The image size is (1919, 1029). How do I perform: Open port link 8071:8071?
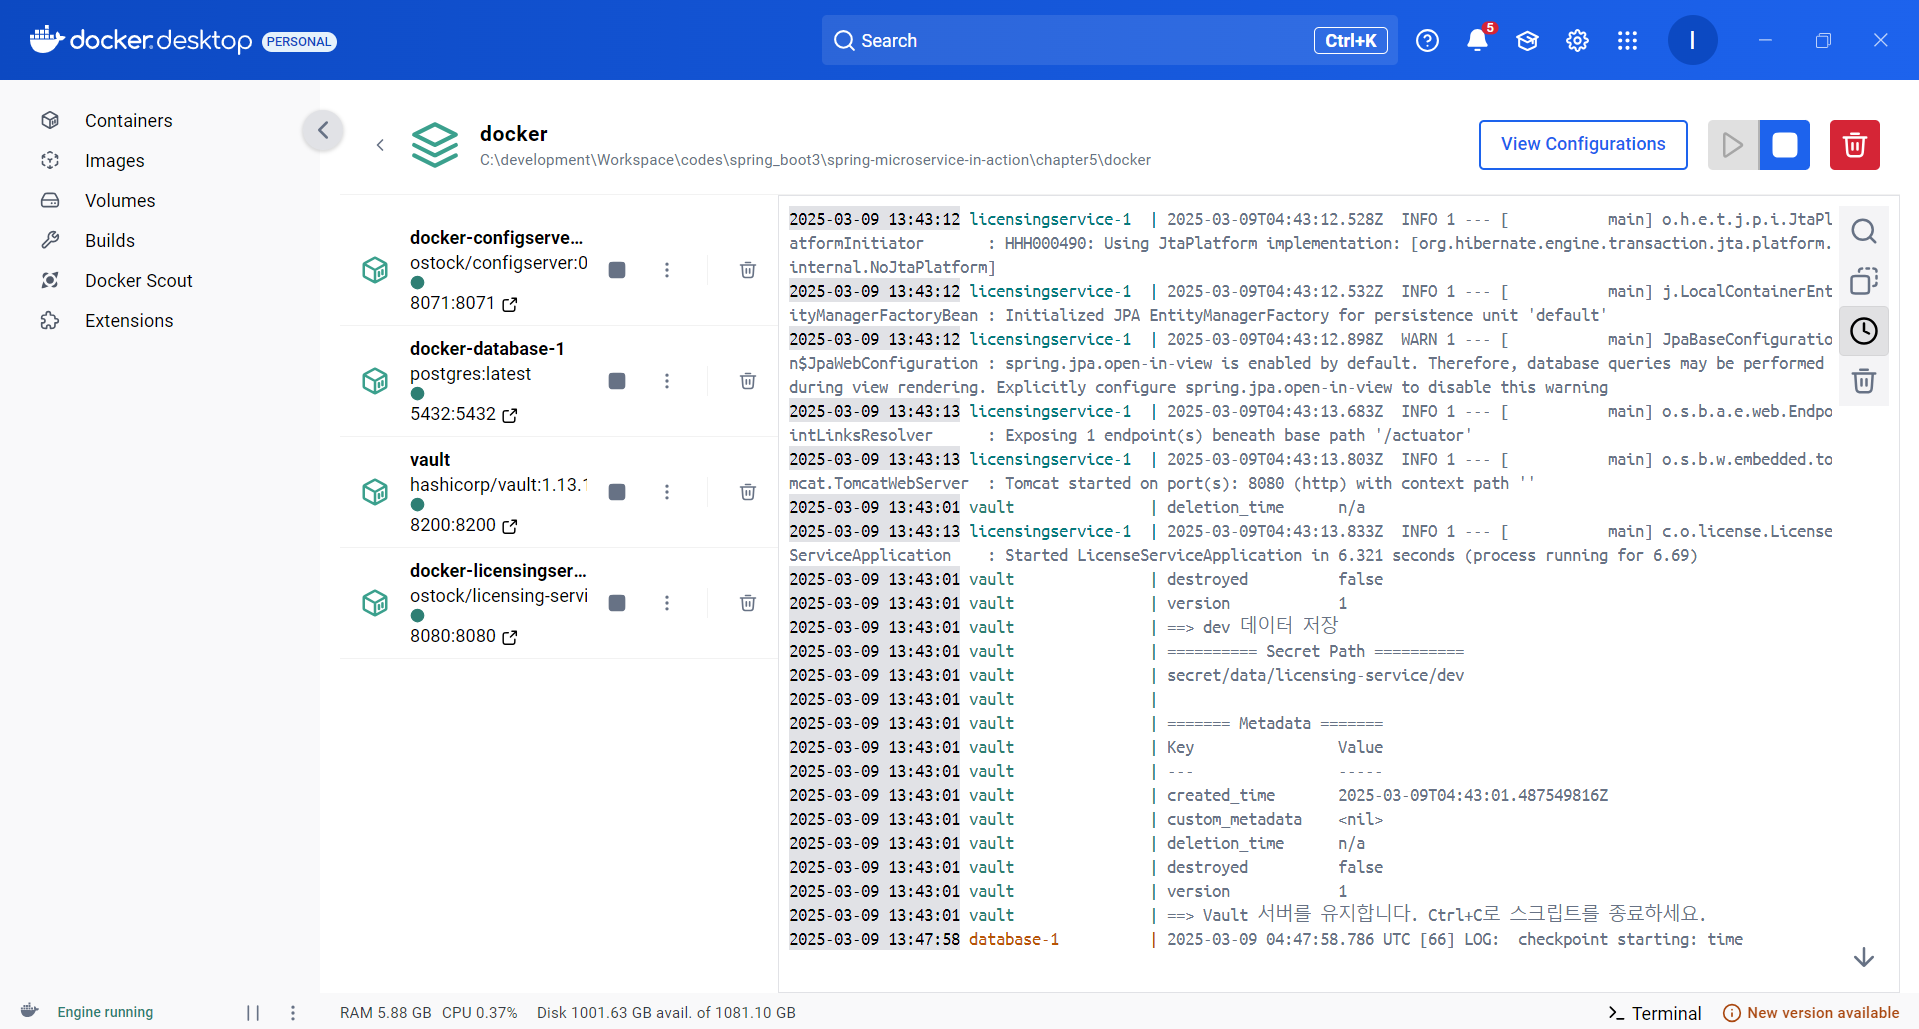click(463, 303)
